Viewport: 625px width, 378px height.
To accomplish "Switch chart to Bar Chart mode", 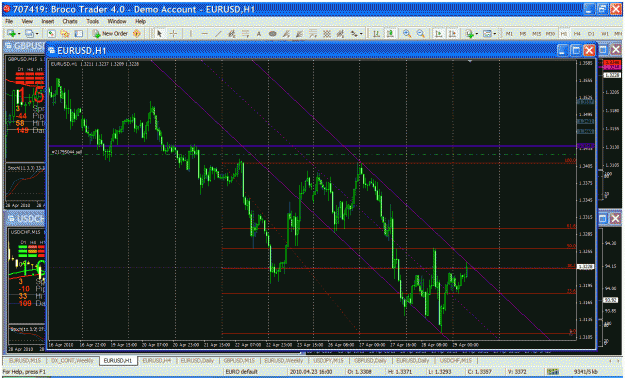I will click(x=376, y=34).
